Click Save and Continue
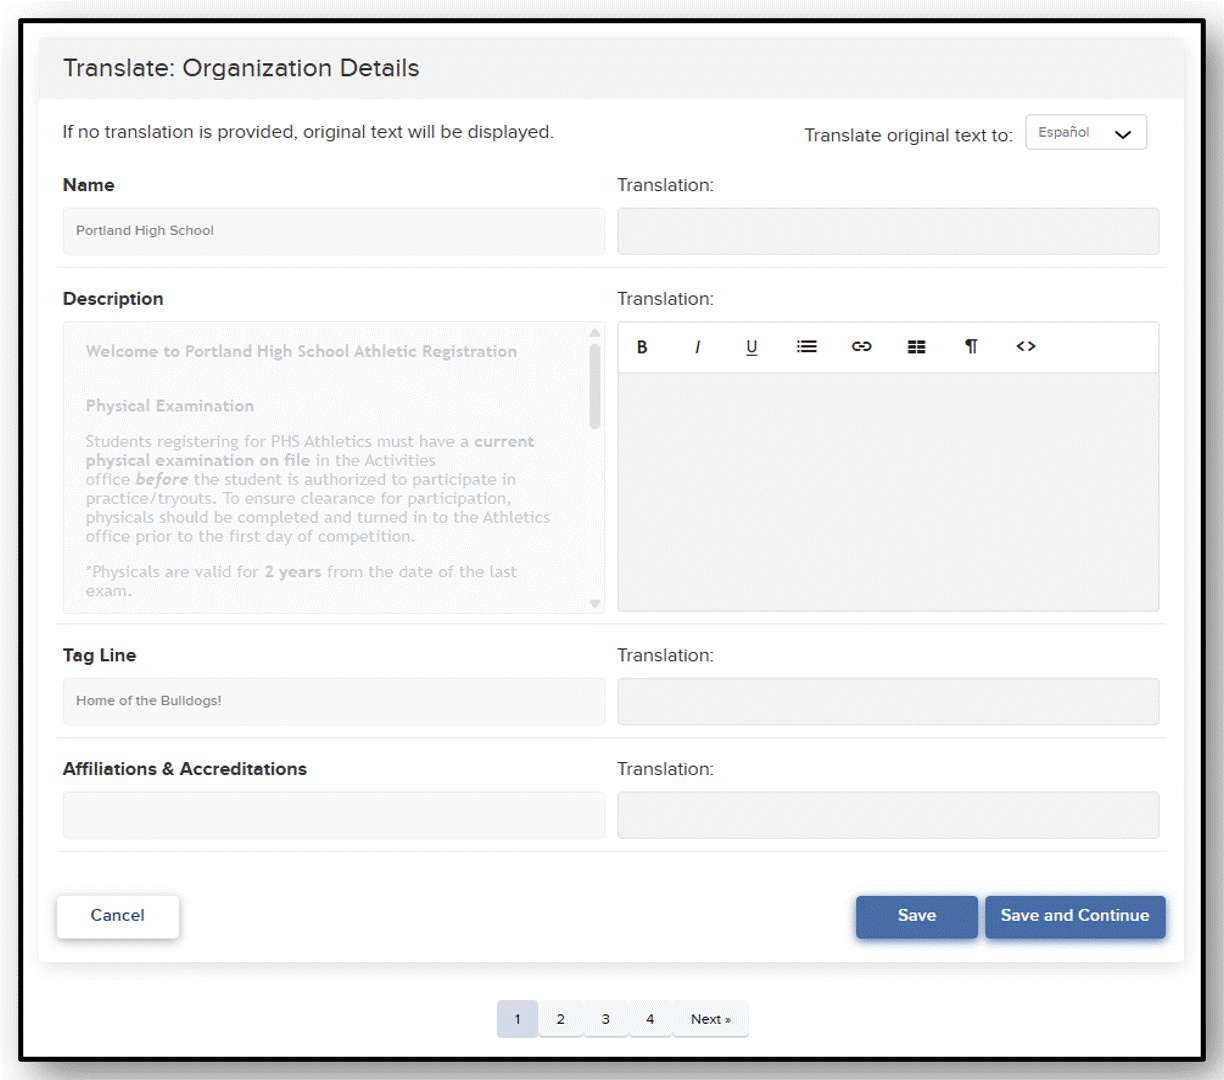 pos(1075,916)
